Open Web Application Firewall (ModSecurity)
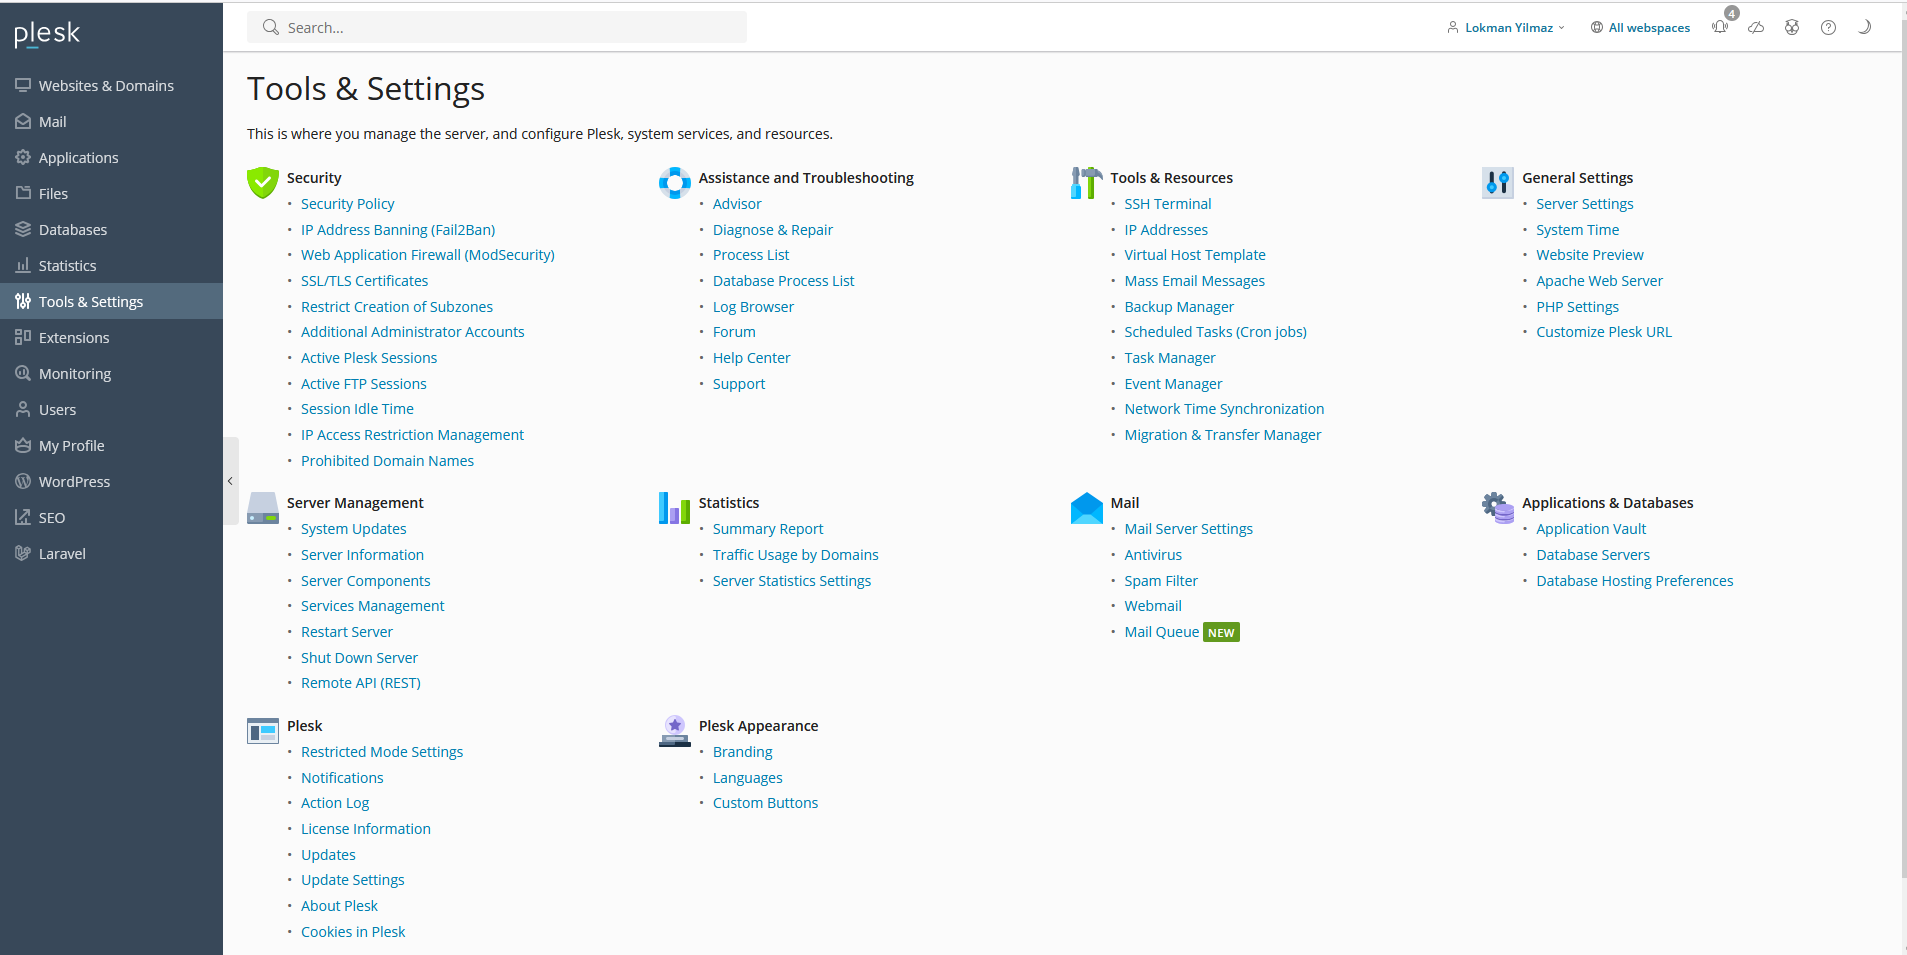The image size is (1907, 955). click(428, 255)
